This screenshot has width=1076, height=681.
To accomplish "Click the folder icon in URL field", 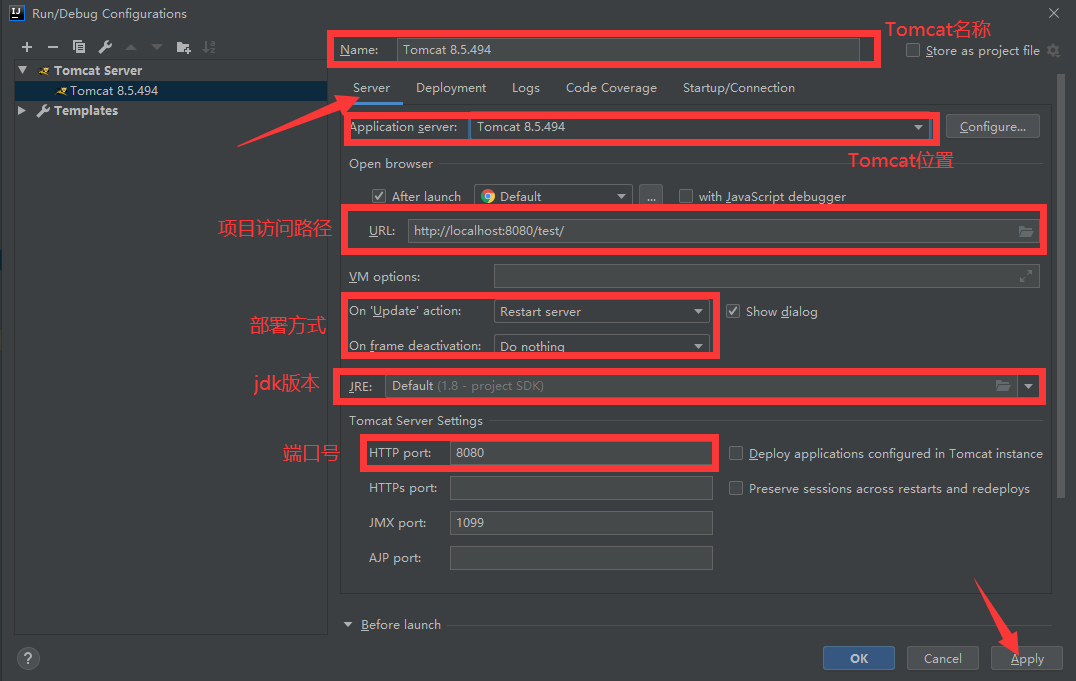I will point(1026,231).
